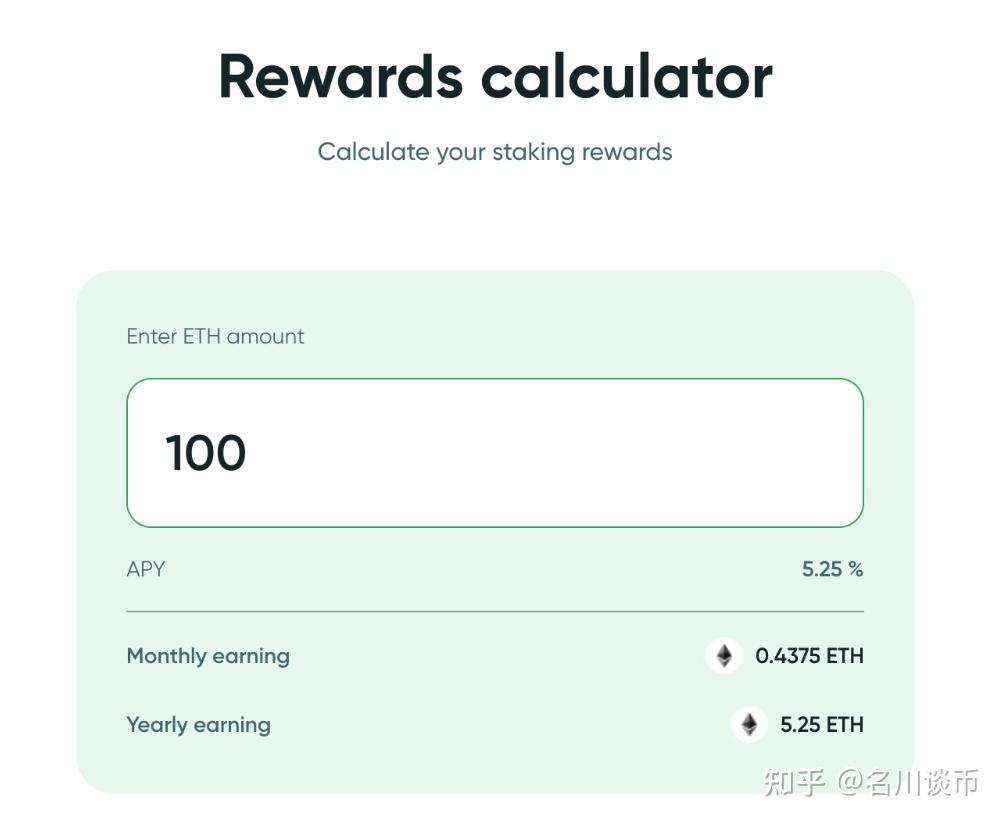Click the Monthly earning label

click(208, 656)
